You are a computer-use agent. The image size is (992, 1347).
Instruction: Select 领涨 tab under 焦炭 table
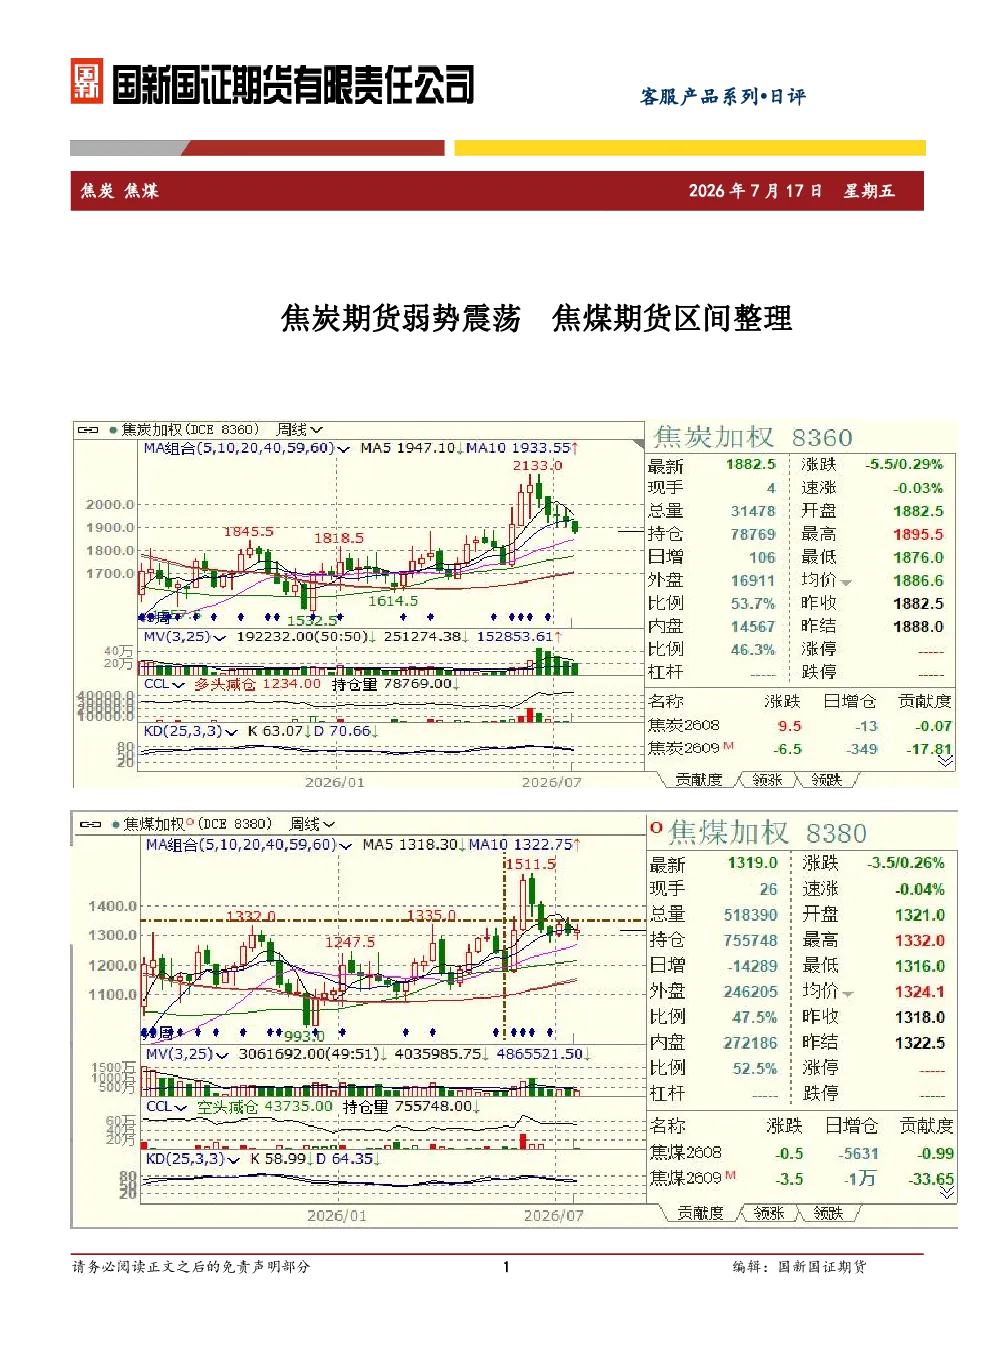[x=768, y=780]
